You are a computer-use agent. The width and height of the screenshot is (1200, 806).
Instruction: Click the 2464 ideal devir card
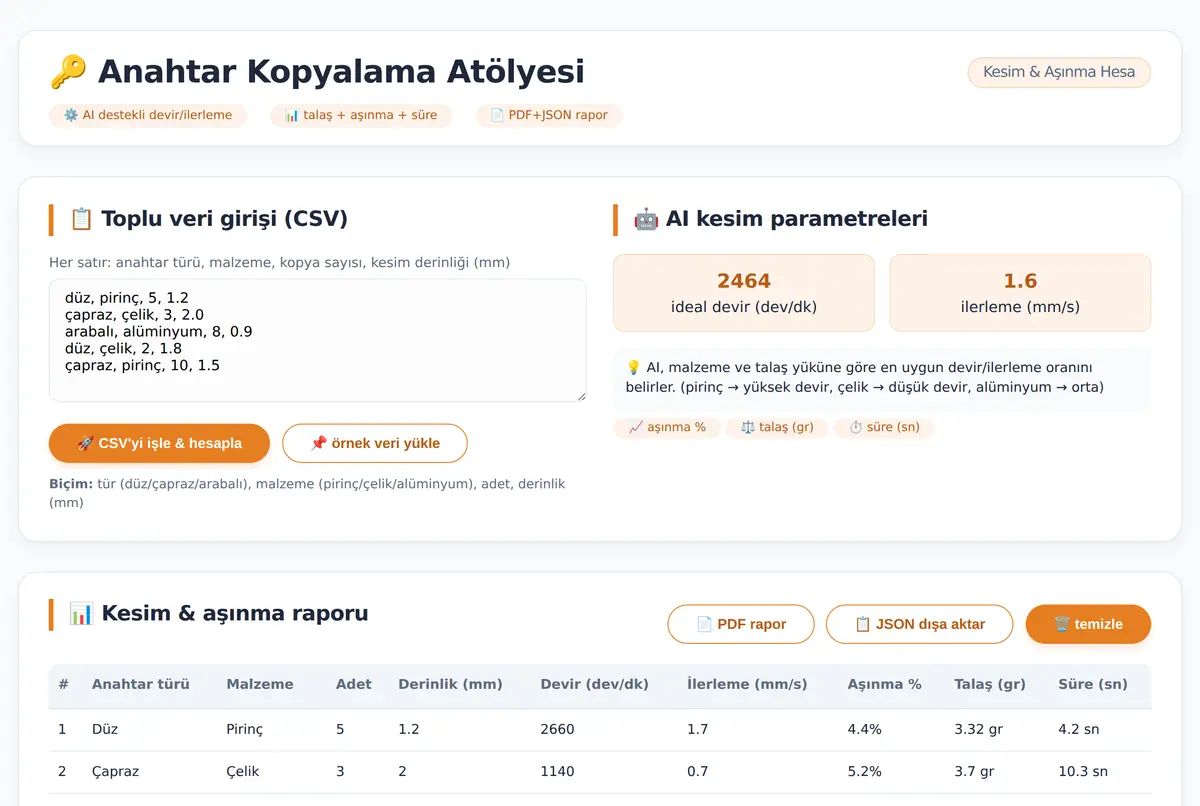[744, 293]
